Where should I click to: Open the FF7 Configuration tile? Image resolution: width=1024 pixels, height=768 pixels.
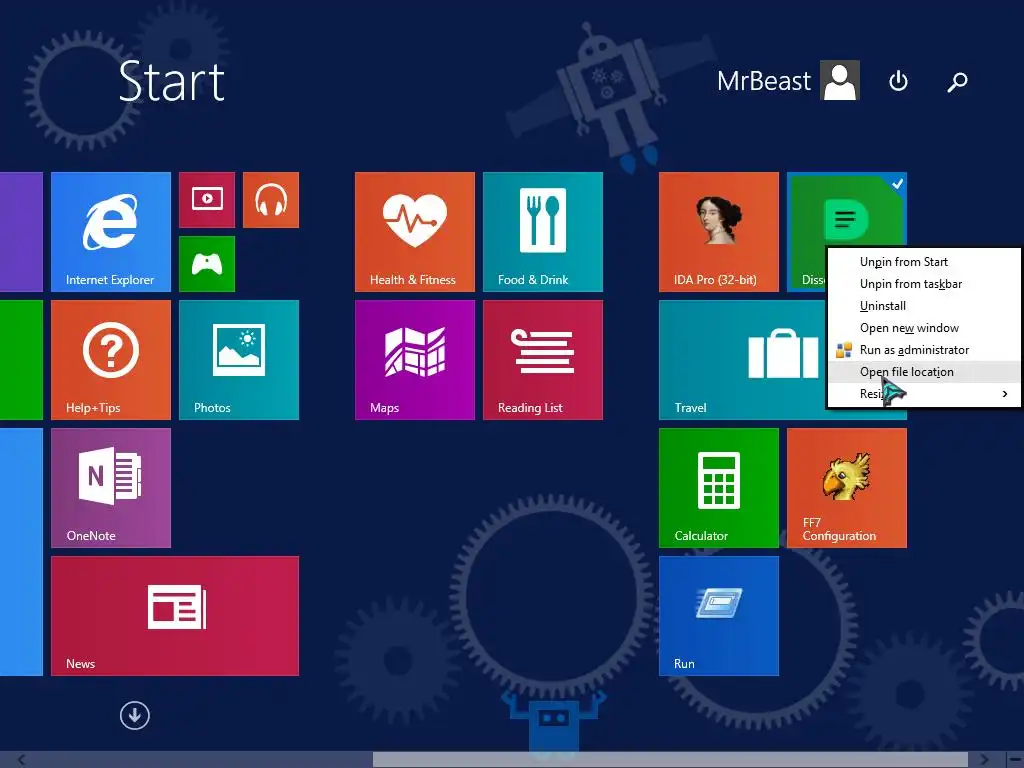847,488
